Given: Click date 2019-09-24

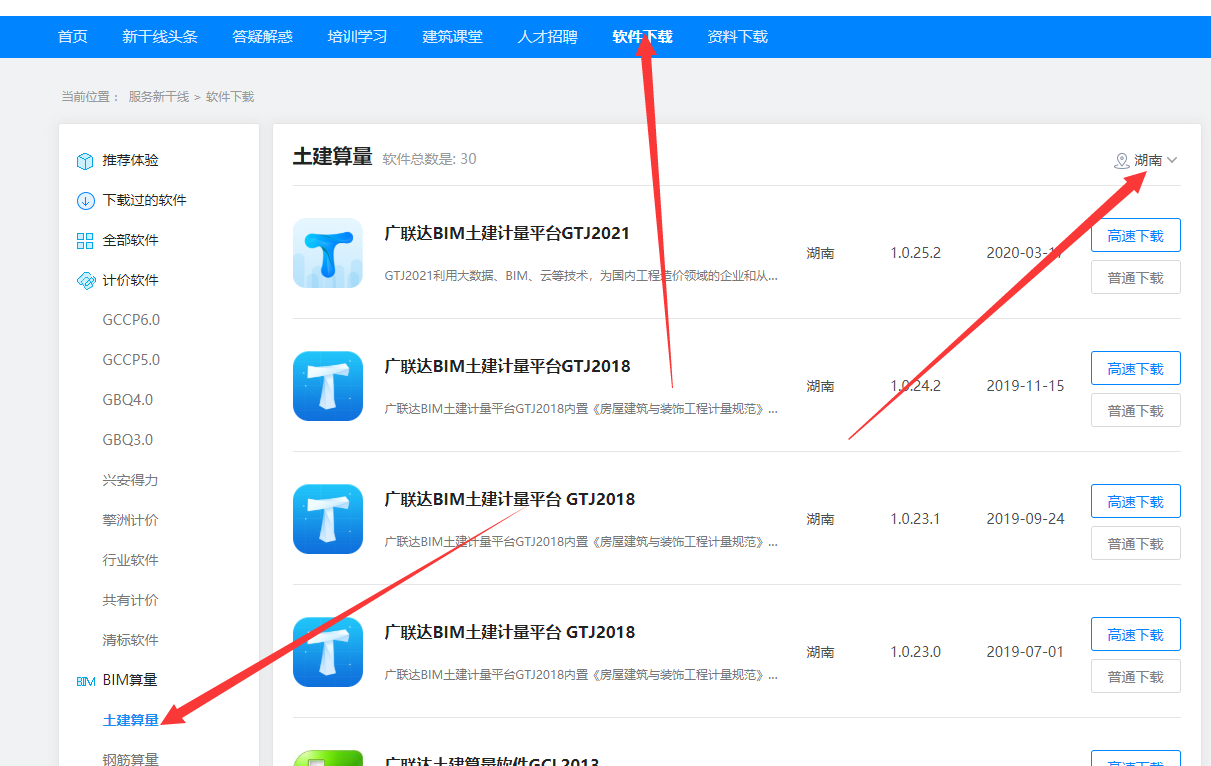Looking at the screenshot, I should point(1025,519).
